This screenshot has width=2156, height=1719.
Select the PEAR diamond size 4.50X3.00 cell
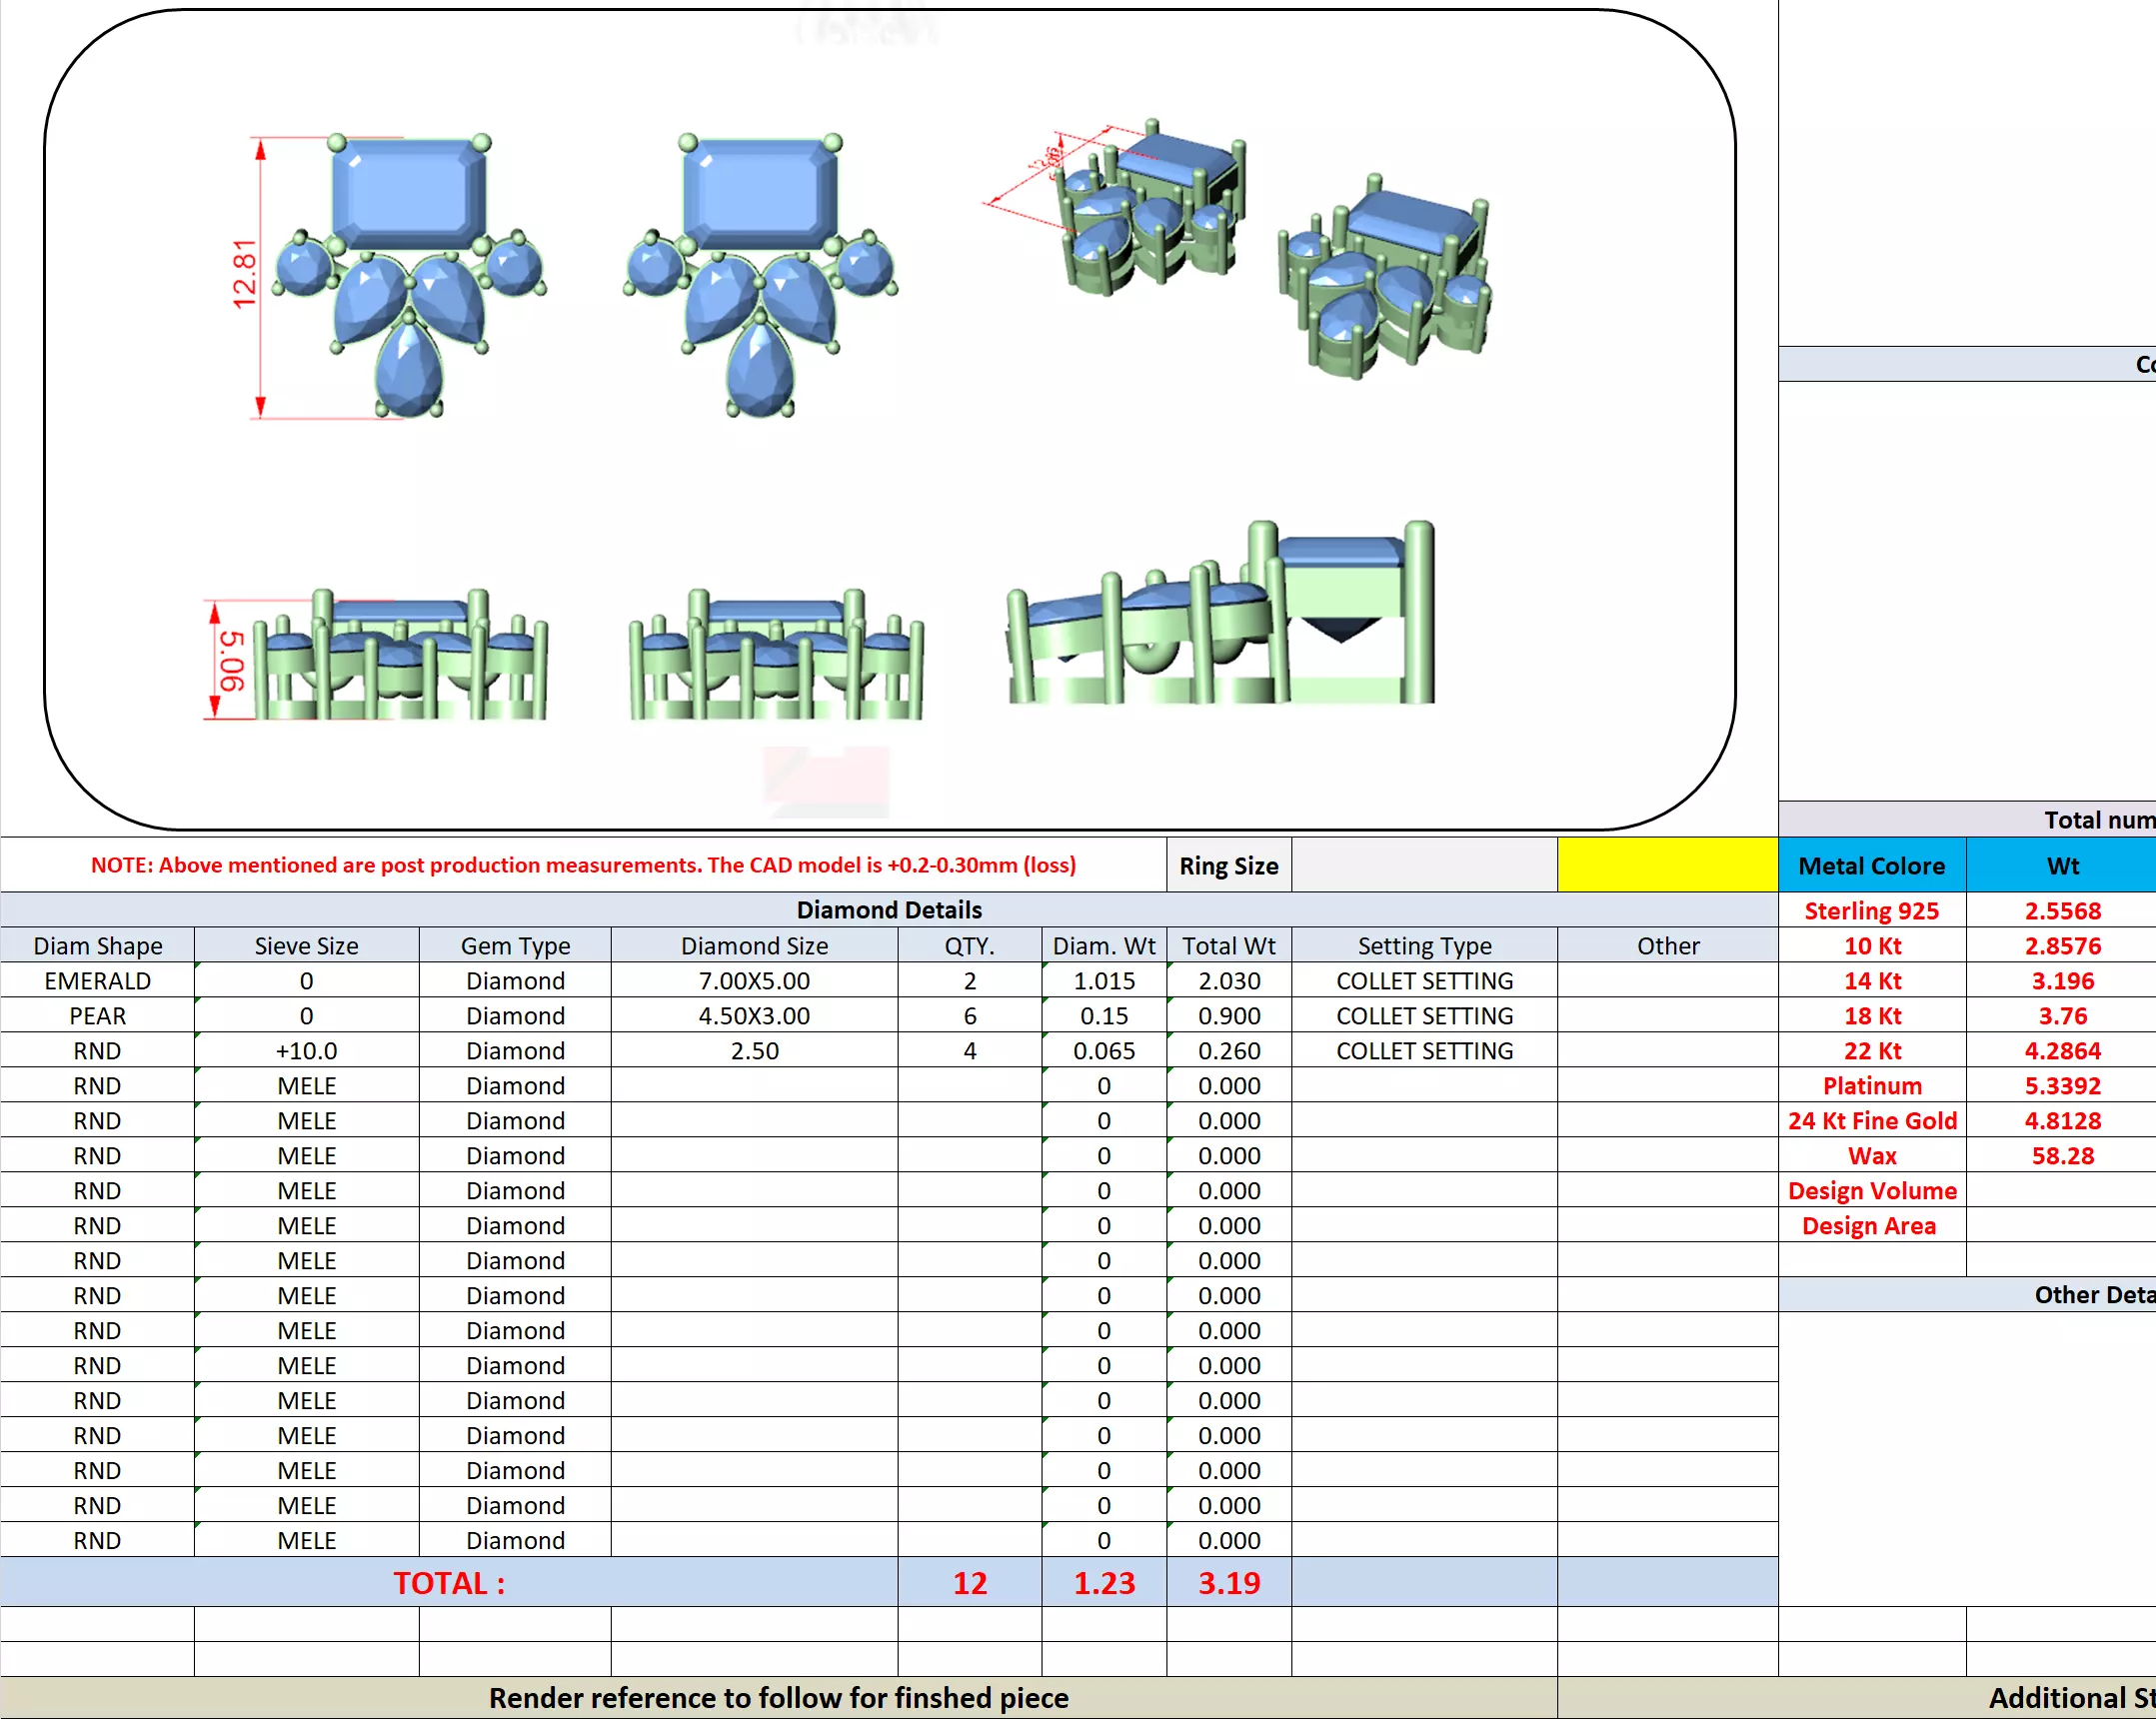tap(754, 1015)
